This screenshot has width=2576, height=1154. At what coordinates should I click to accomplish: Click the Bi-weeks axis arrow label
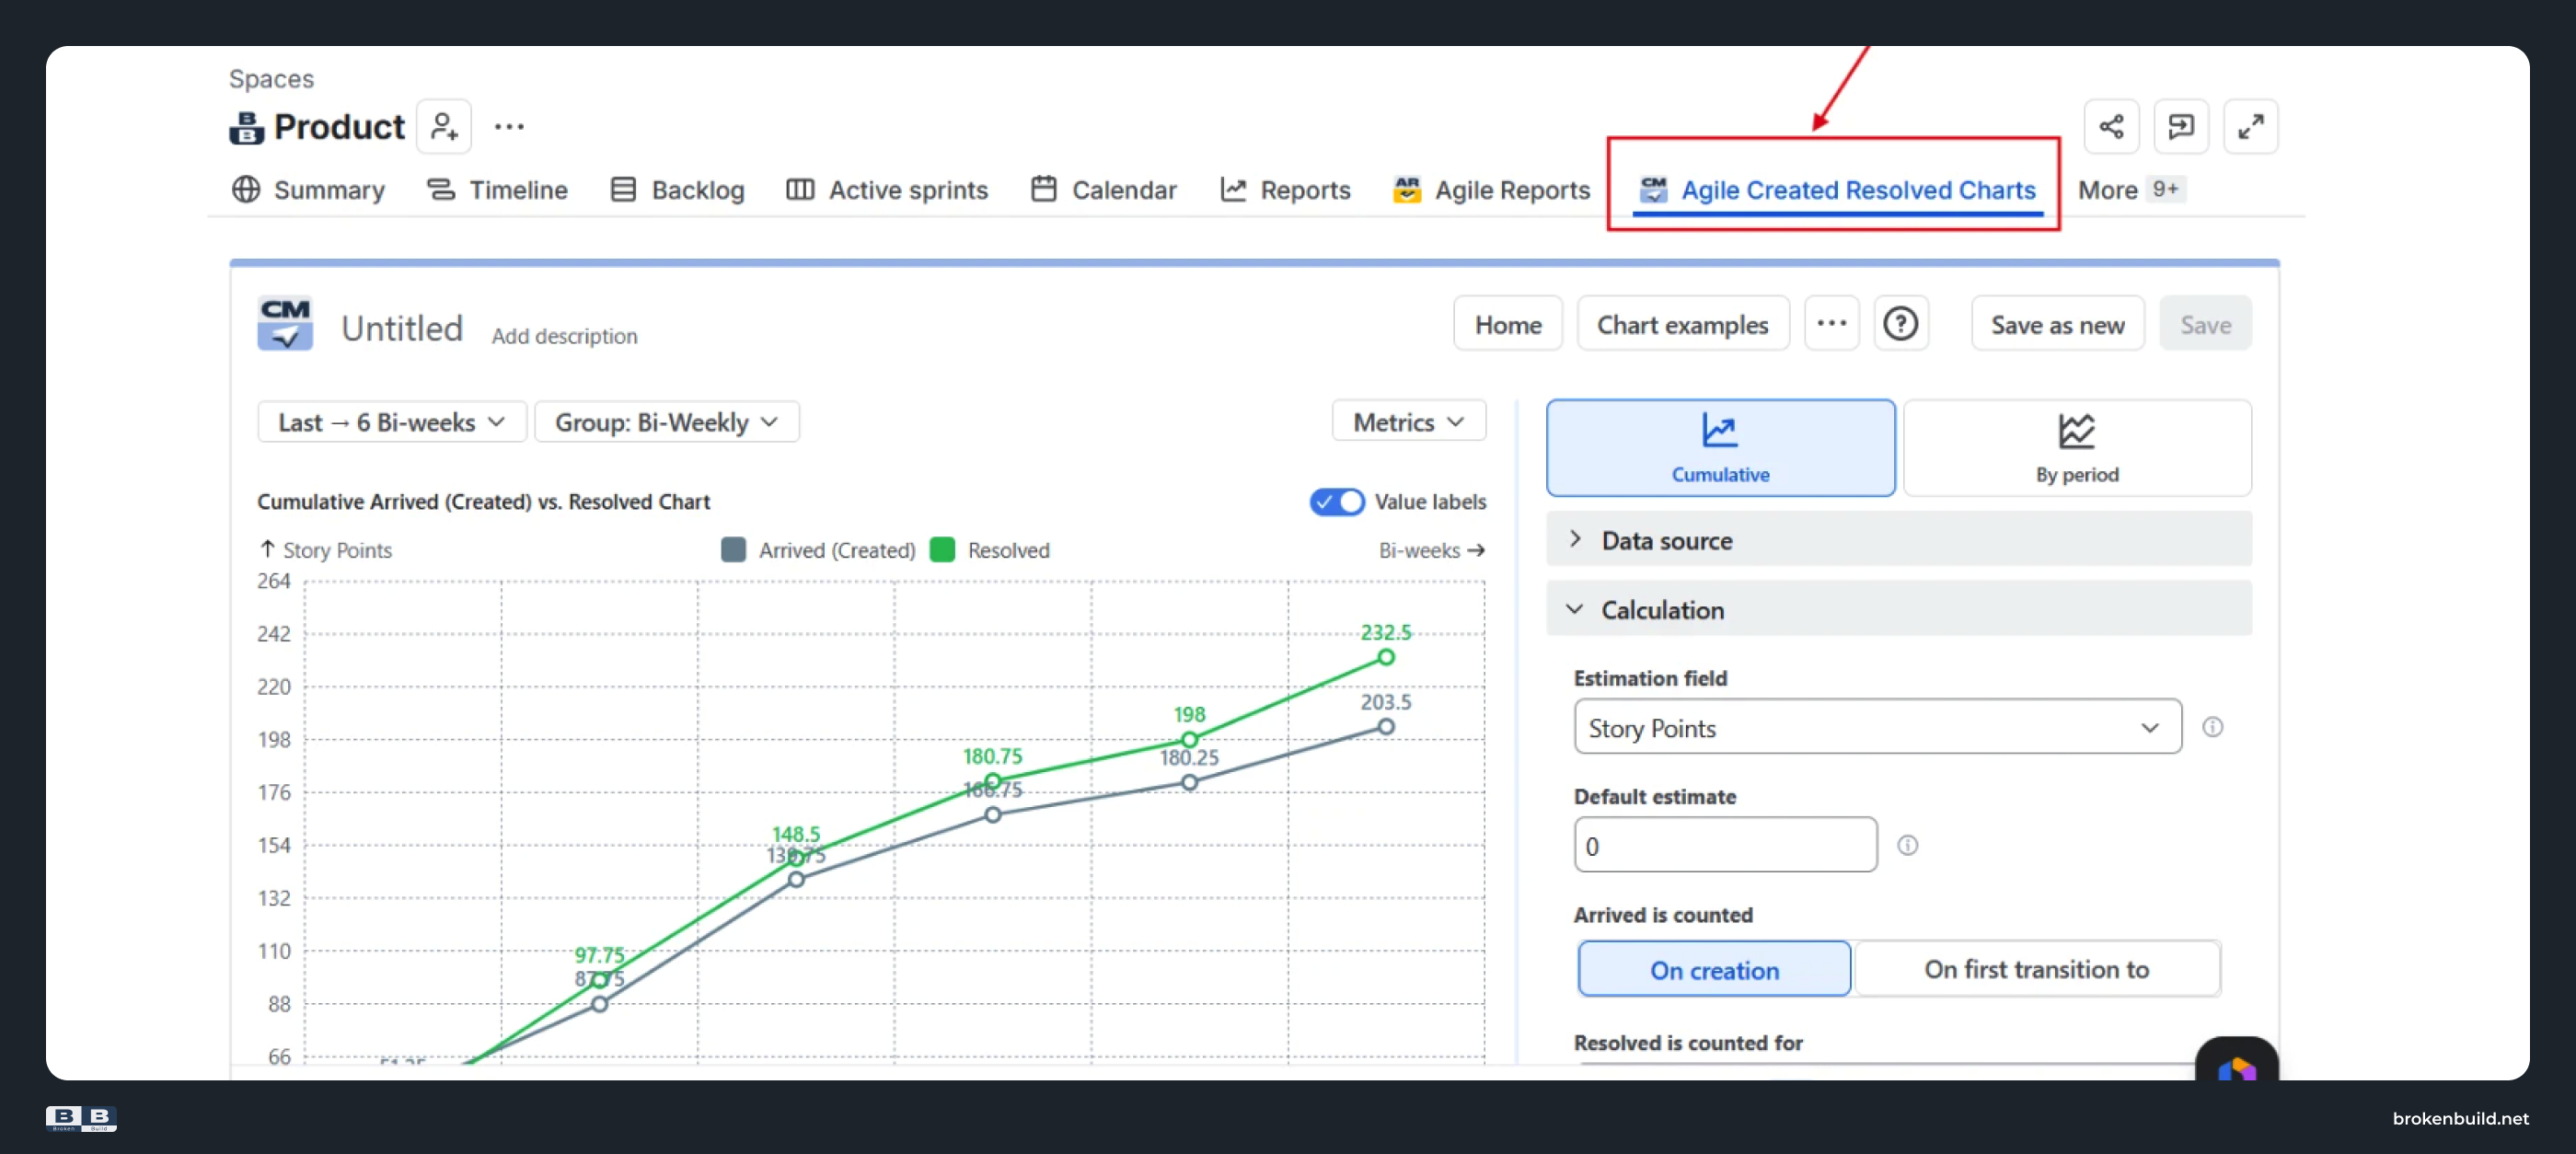point(1432,550)
